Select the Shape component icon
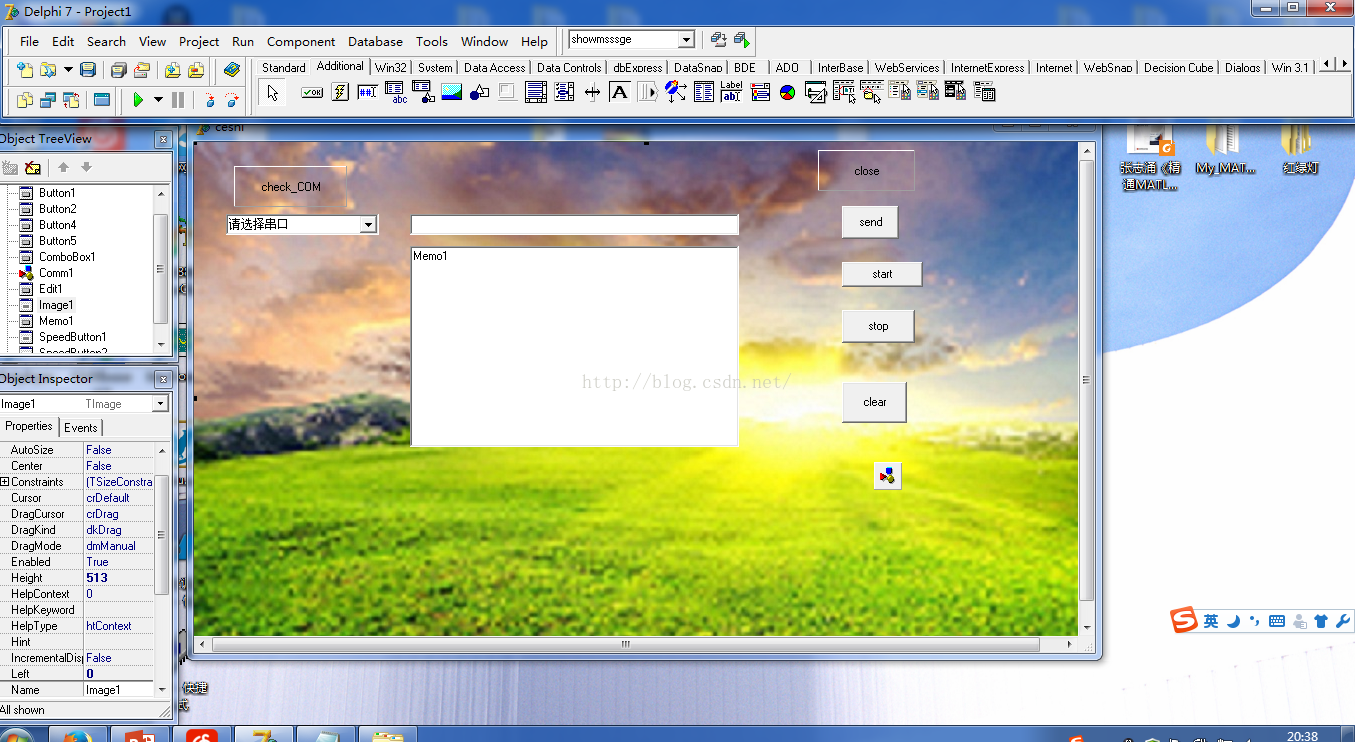The image size is (1355, 742). click(x=479, y=93)
